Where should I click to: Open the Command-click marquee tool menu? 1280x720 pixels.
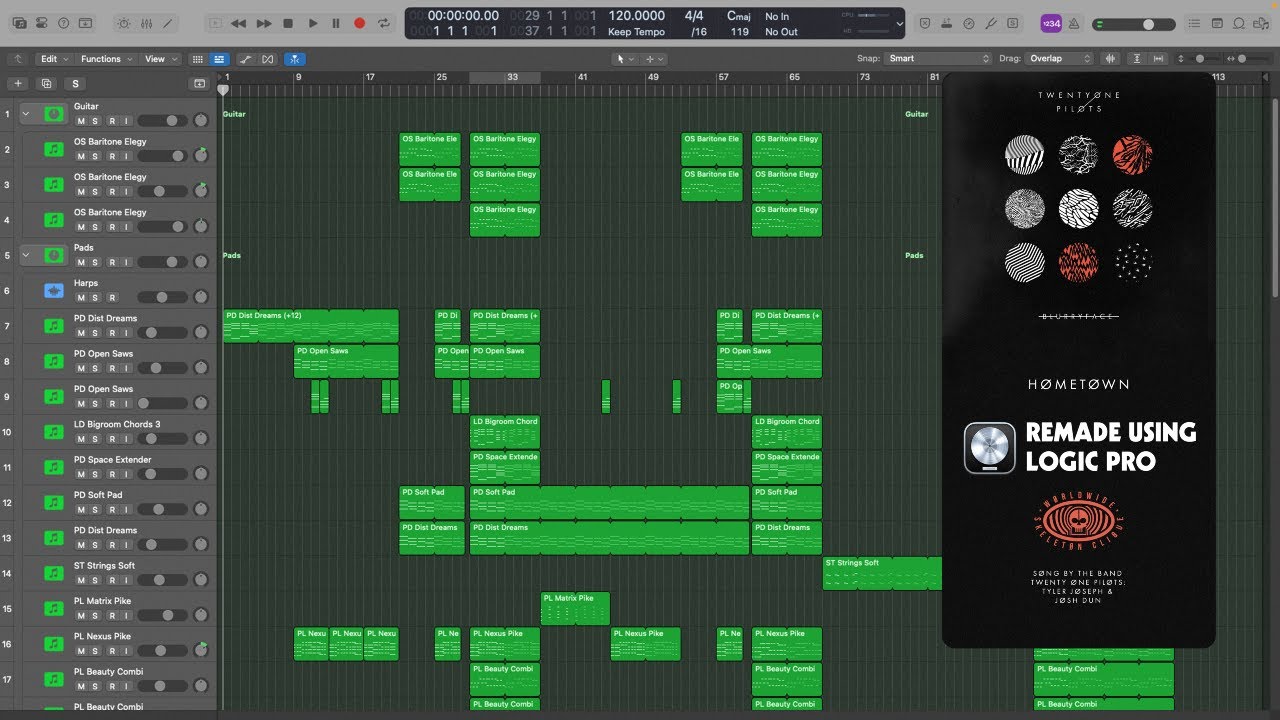tap(654, 59)
